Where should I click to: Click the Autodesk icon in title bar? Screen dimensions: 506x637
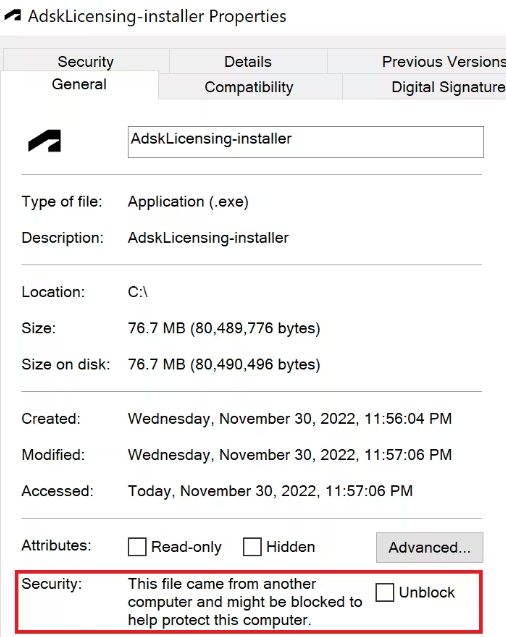click(13, 16)
